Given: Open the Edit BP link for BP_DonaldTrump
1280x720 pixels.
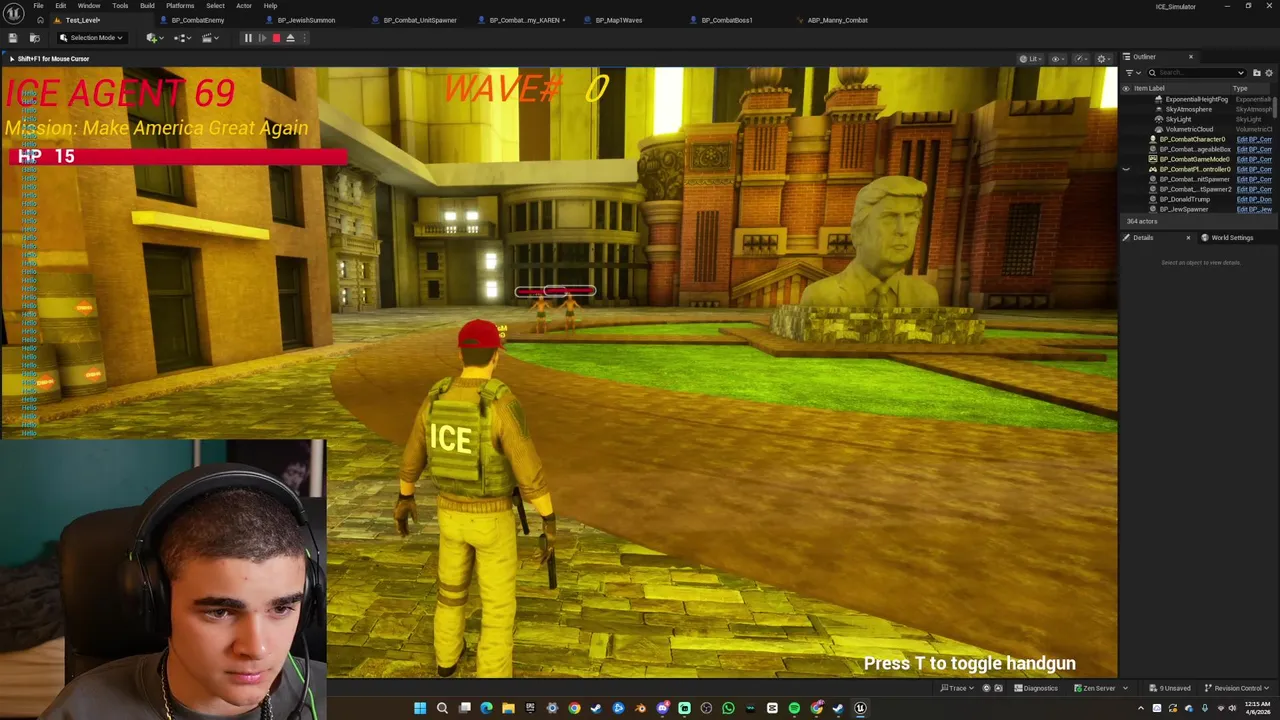Looking at the screenshot, I should coord(1254,199).
